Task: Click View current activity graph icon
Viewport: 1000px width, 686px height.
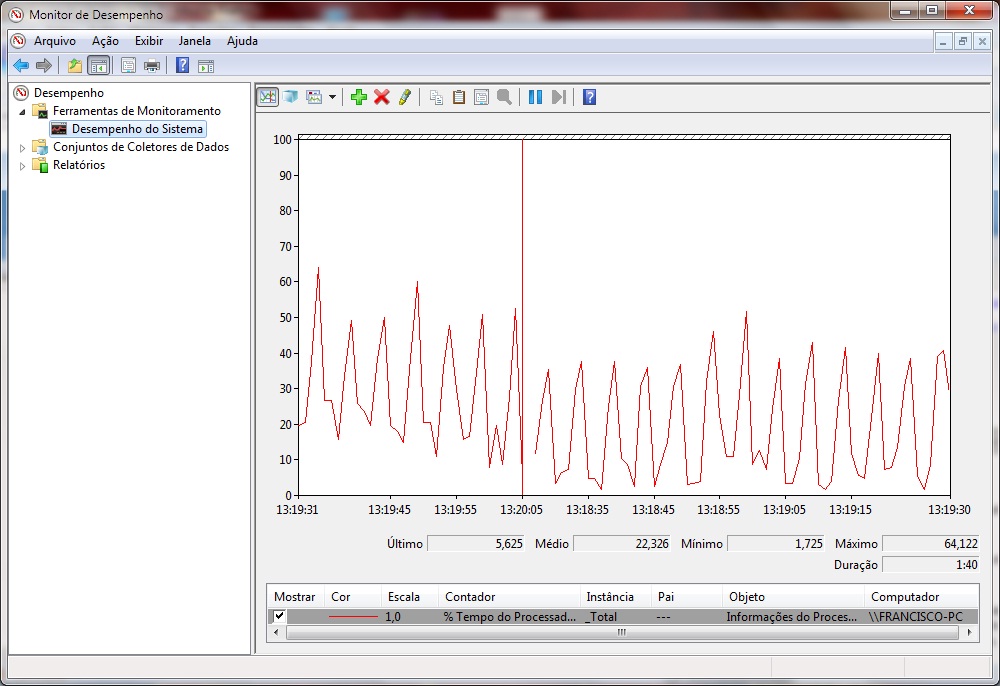Action: click(268, 97)
